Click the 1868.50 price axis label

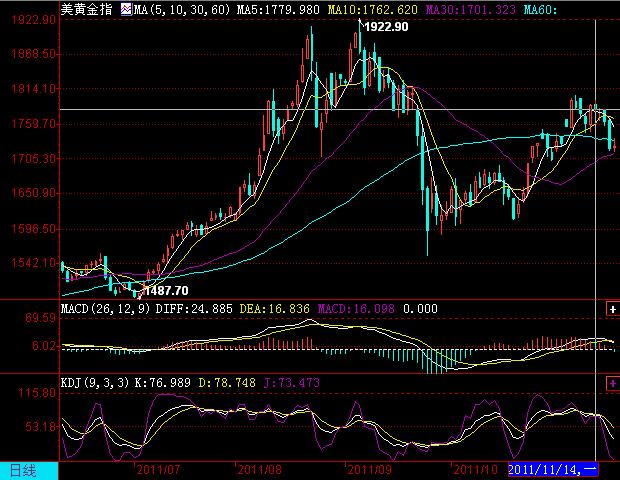coord(34,54)
